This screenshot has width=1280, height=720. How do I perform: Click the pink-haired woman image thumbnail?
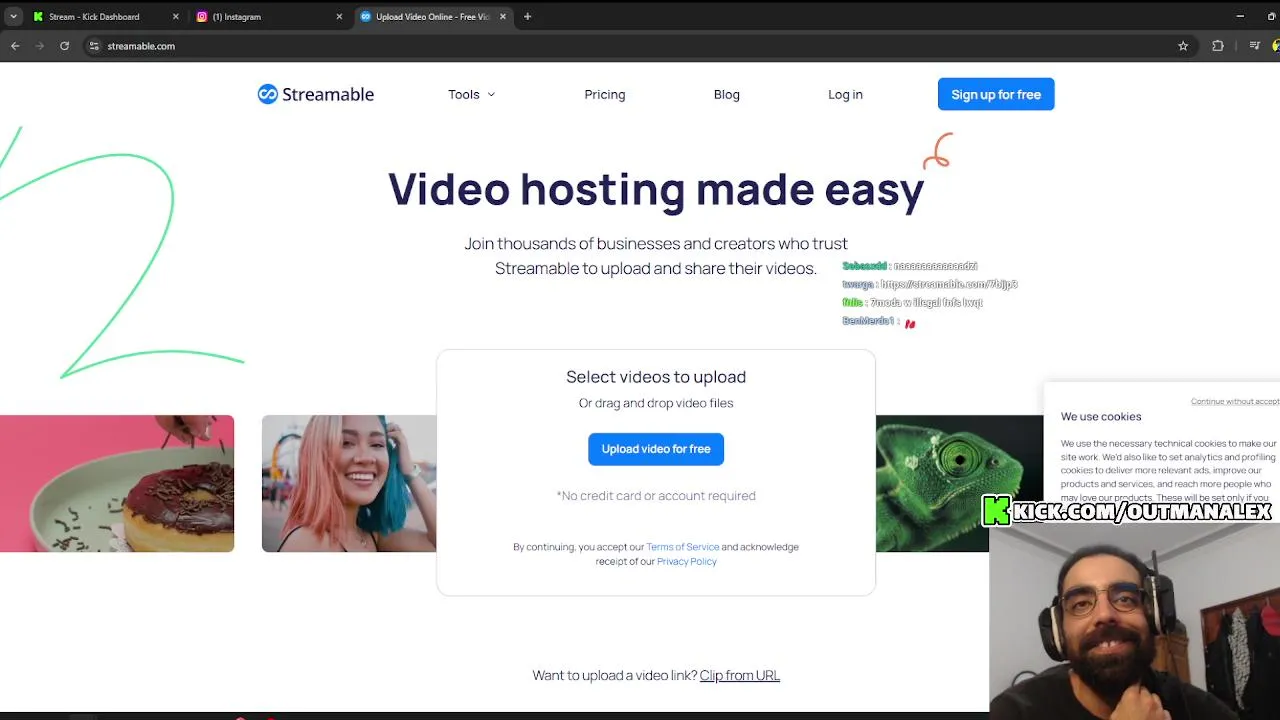(349, 483)
